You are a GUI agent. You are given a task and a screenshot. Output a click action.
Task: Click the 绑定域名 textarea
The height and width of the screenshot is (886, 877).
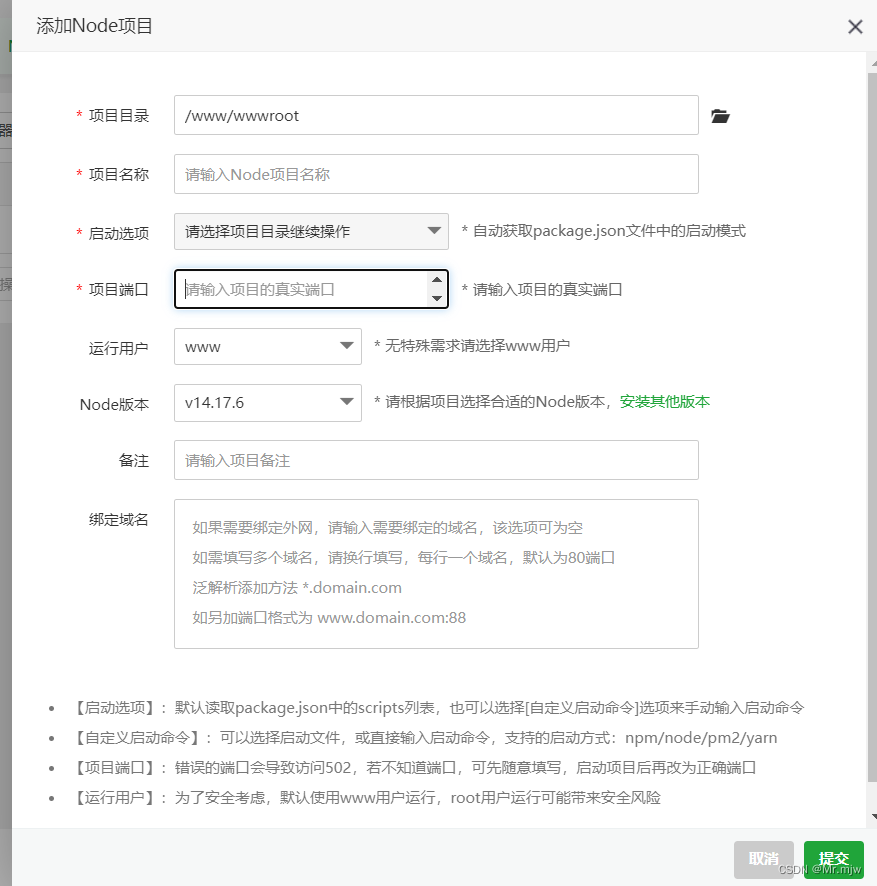pos(436,574)
